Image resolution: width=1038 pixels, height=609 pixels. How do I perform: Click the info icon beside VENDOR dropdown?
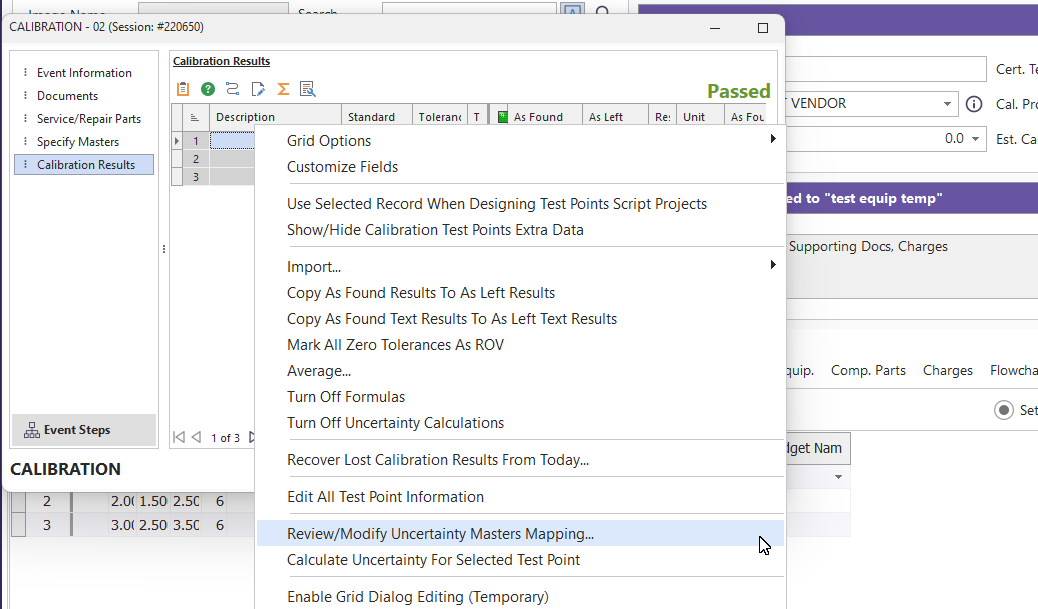pyautogui.click(x=974, y=104)
